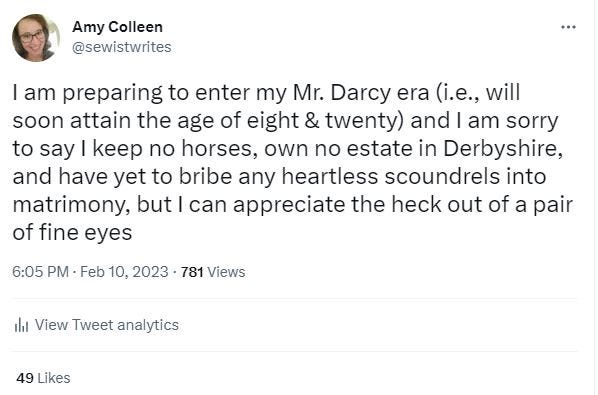This screenshot has width=598, height=395.
Task: Click the number 49 in Likes
Action: [x=25, y=378]
